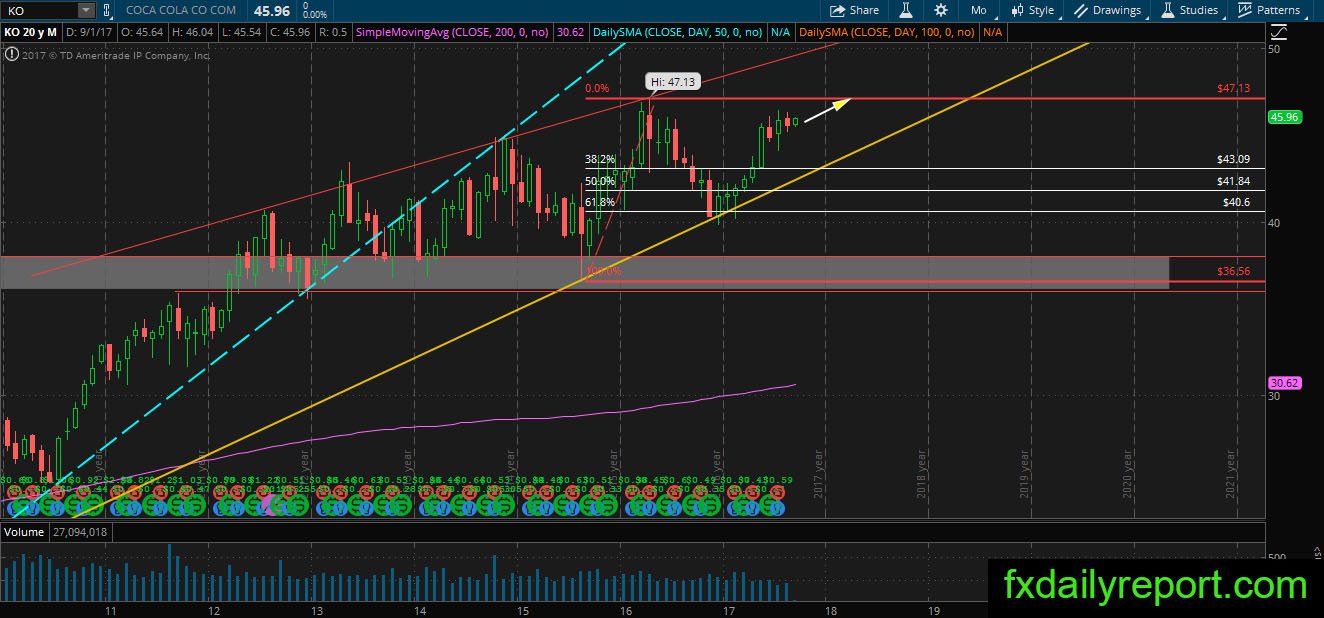1324x618 pixels.
Task: Click the $41.84 price level label
Action: tap(1234, 181)
